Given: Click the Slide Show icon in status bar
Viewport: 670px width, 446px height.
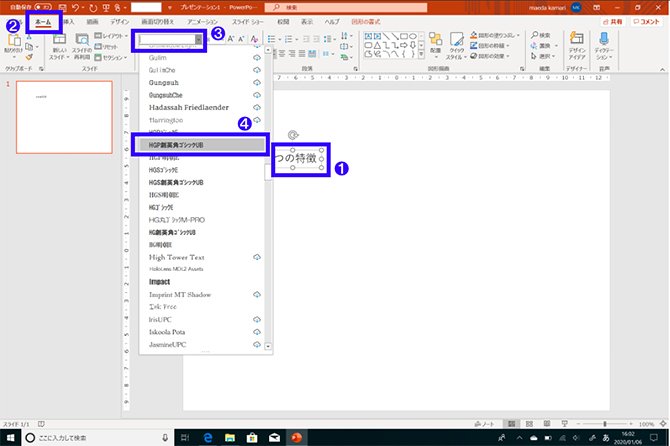Looking at the screenshot, I should (564, 424).
